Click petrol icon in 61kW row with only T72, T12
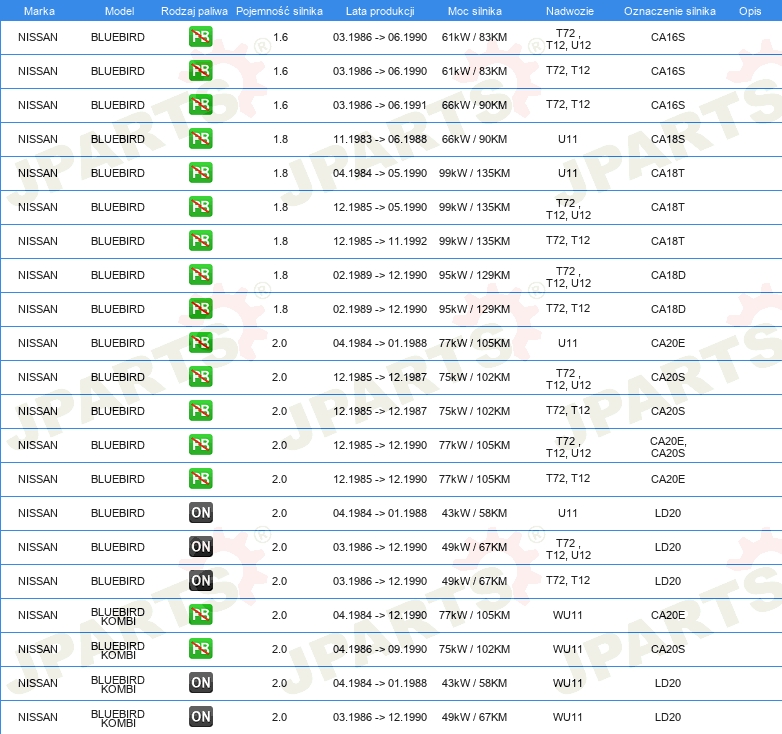The image size is (782, 734). [x=200, y=71]
